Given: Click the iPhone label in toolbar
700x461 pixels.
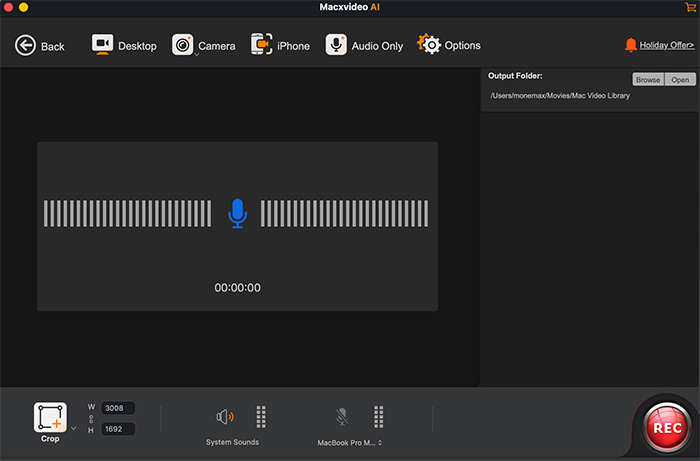Looking at the screenshot, I should pos(293,46).
